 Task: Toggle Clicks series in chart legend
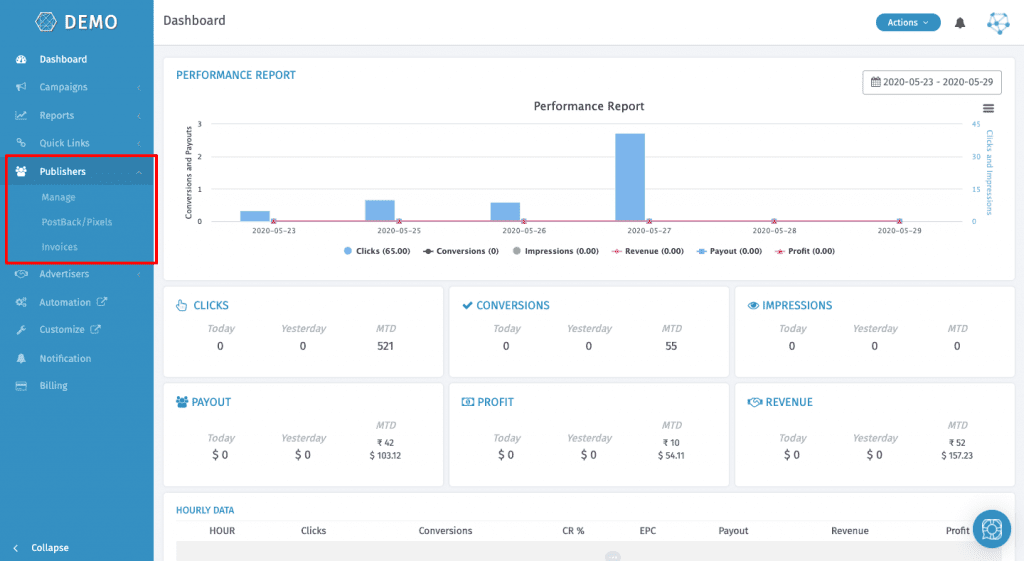tap(377, 251)
